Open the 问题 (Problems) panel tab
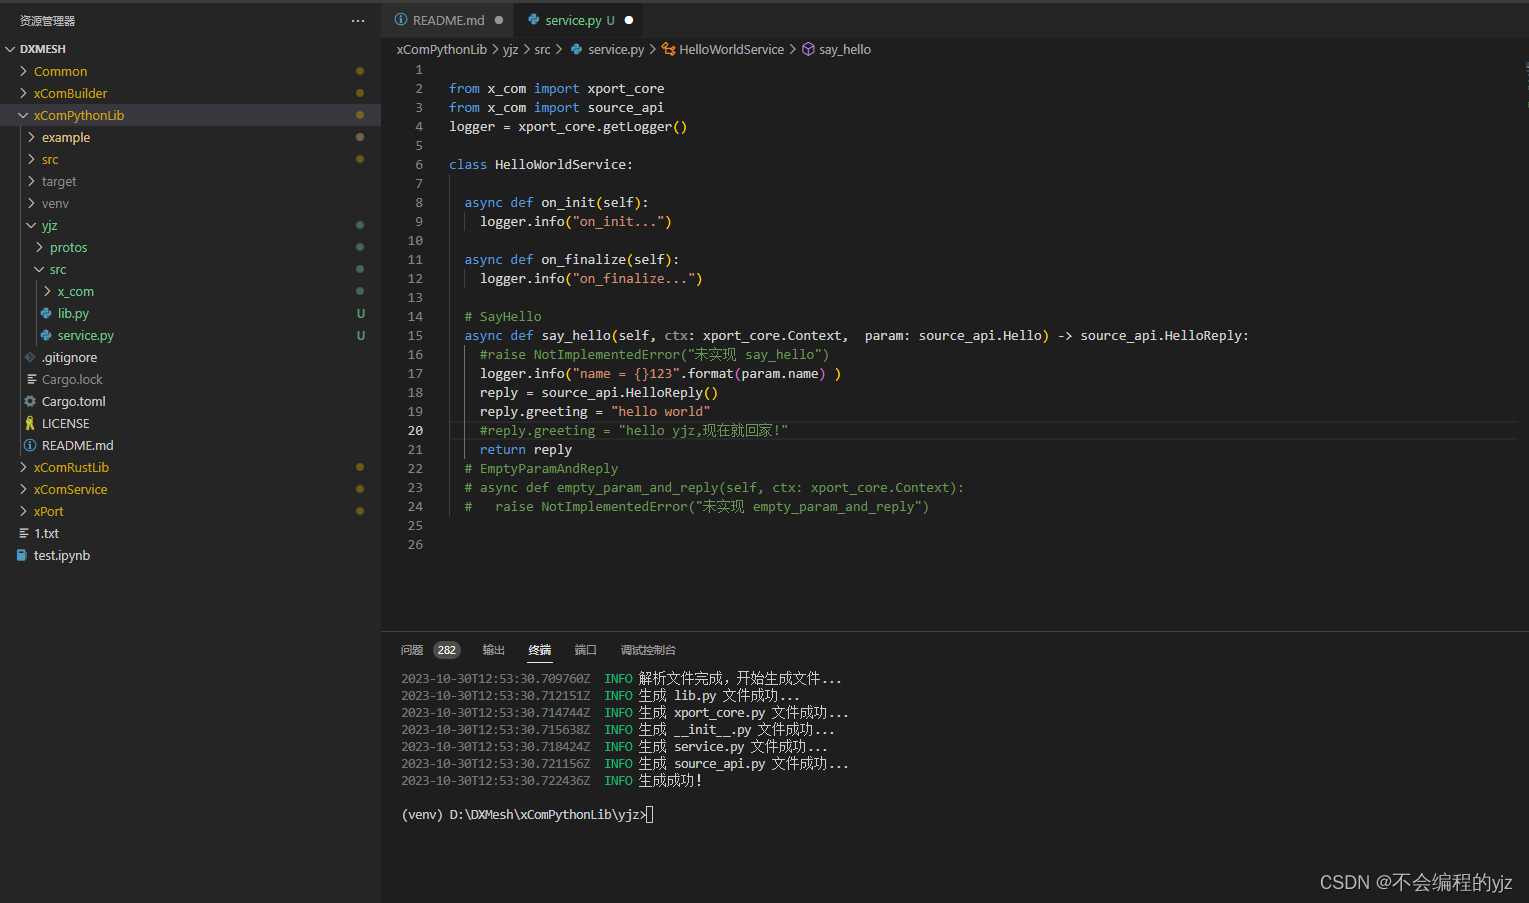Screen dimensions: 1529x903 click(412, 650)
